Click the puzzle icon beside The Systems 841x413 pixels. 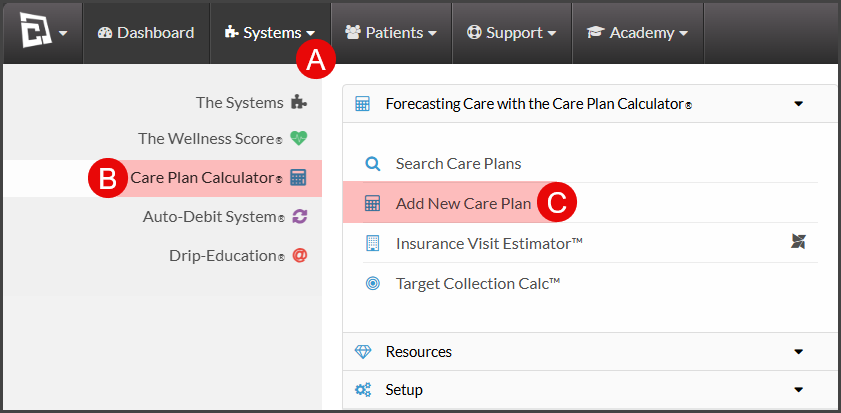[x=299, y=102]
